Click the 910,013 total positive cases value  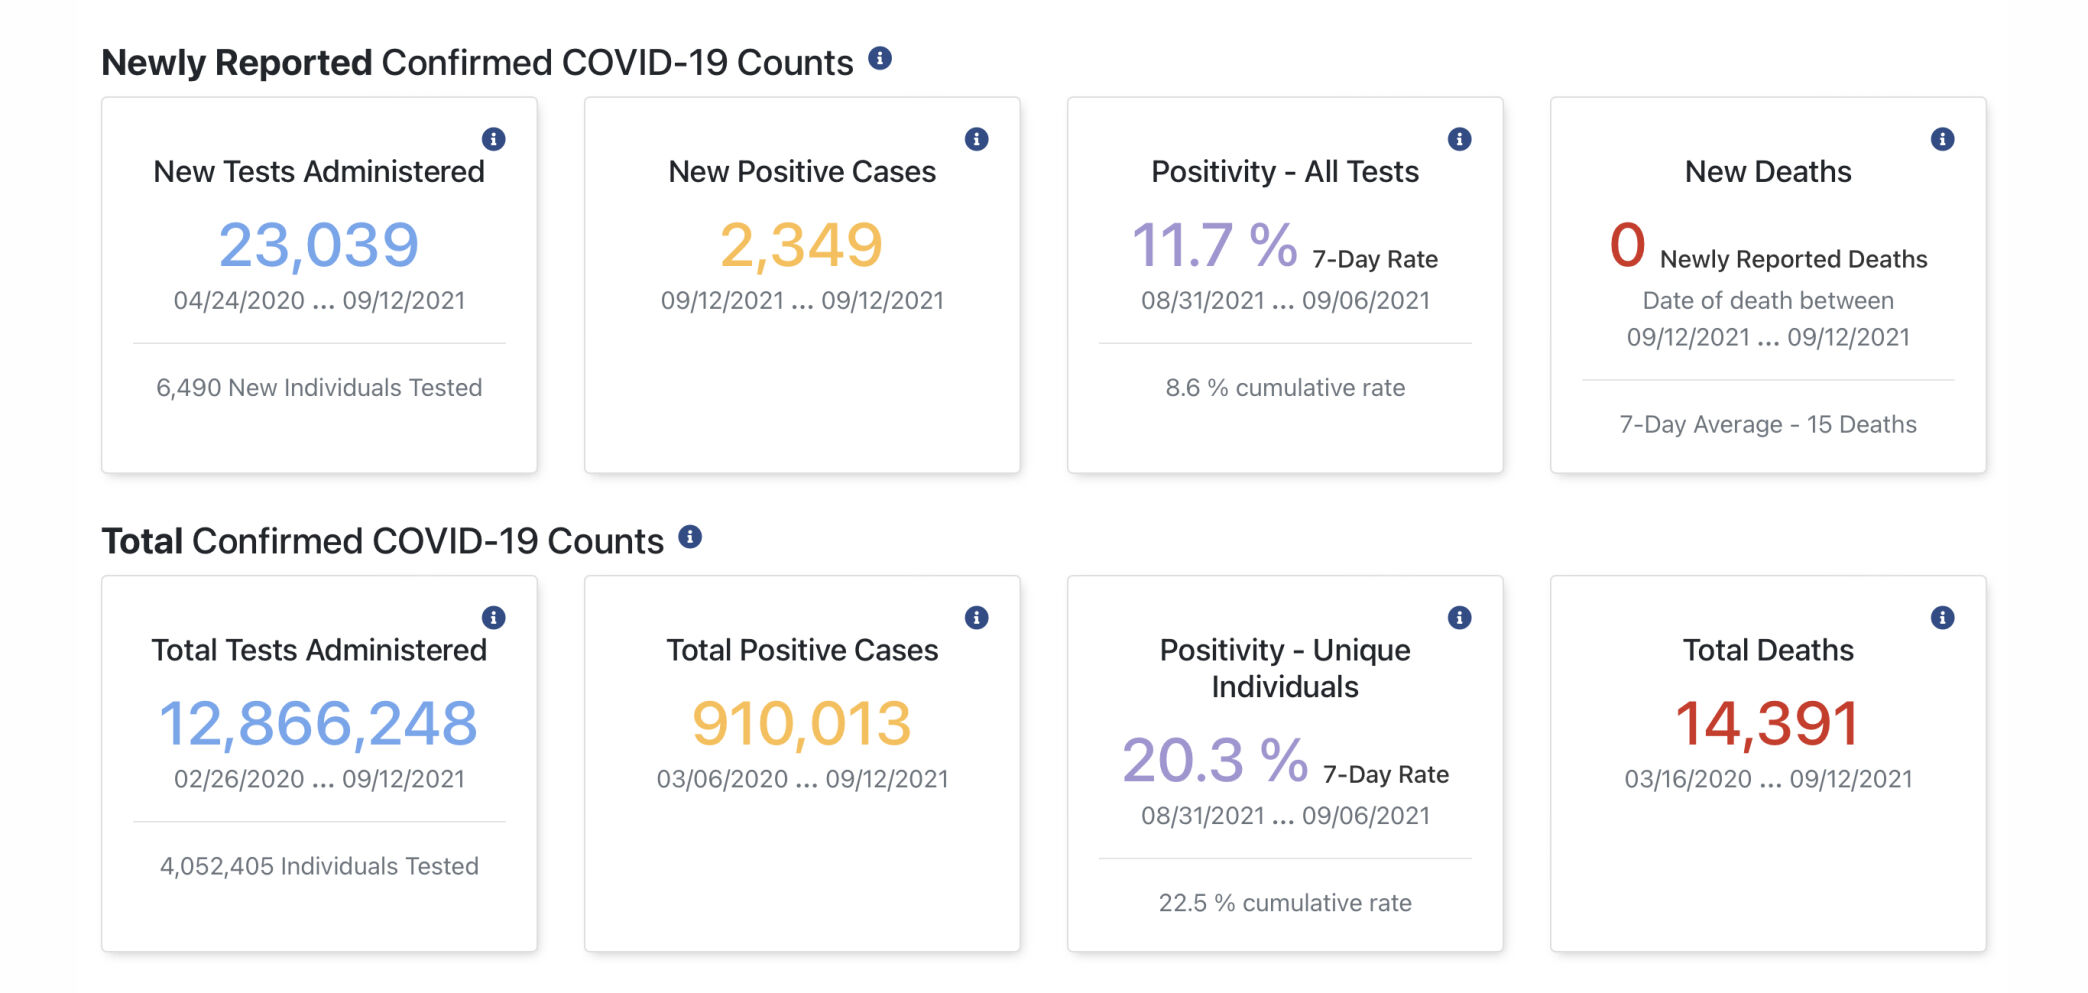point(802,721)
